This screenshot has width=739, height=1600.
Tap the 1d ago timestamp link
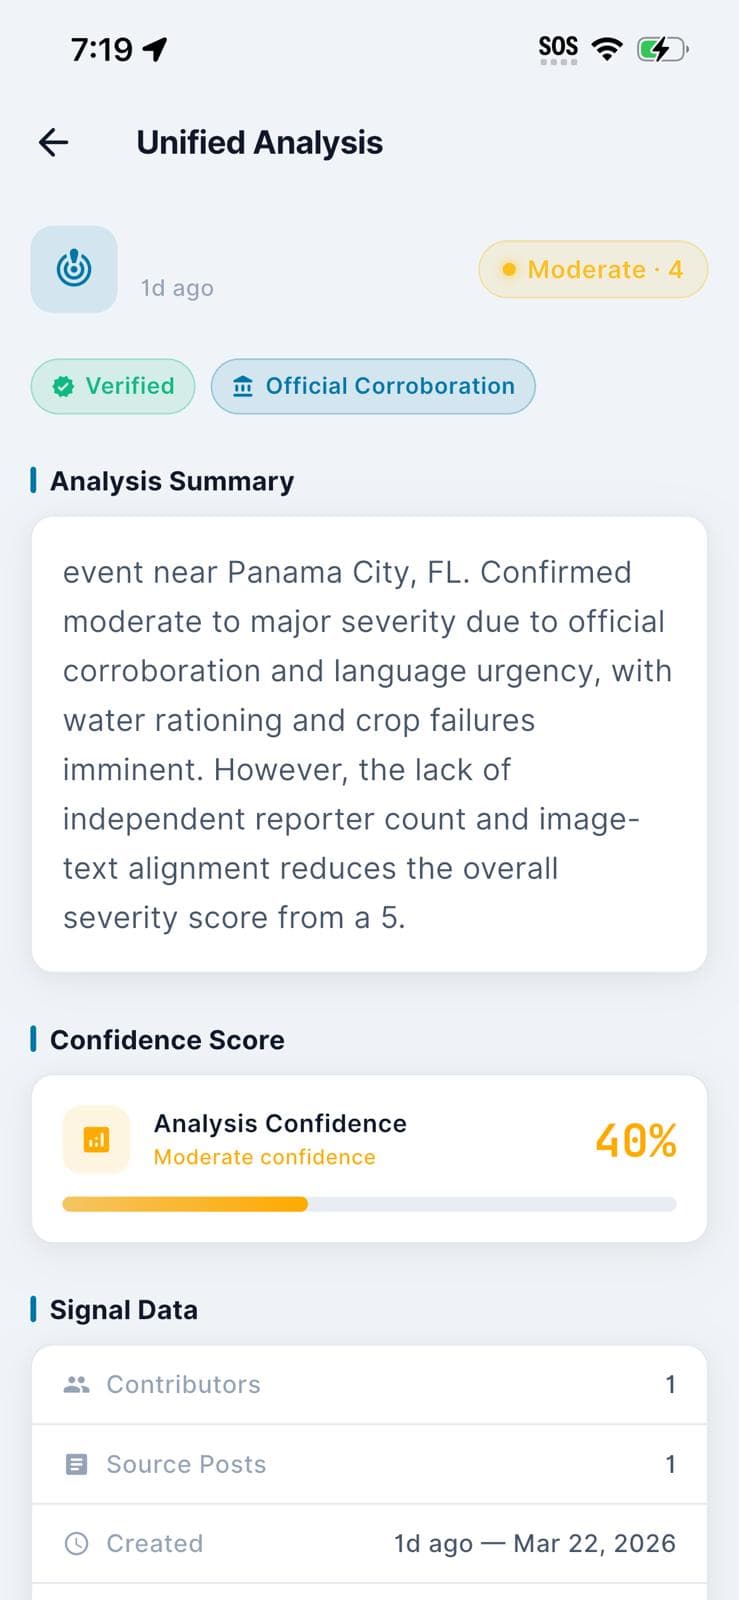click(x=176, y=288)
